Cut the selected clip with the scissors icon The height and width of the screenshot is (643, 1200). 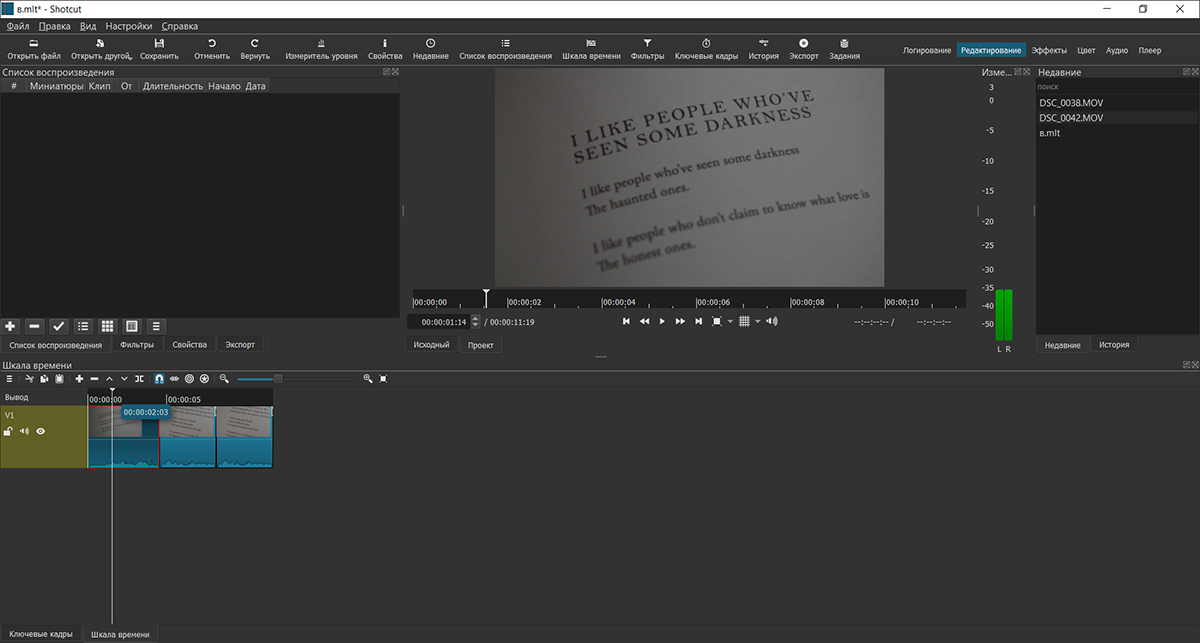coord(30,379)
